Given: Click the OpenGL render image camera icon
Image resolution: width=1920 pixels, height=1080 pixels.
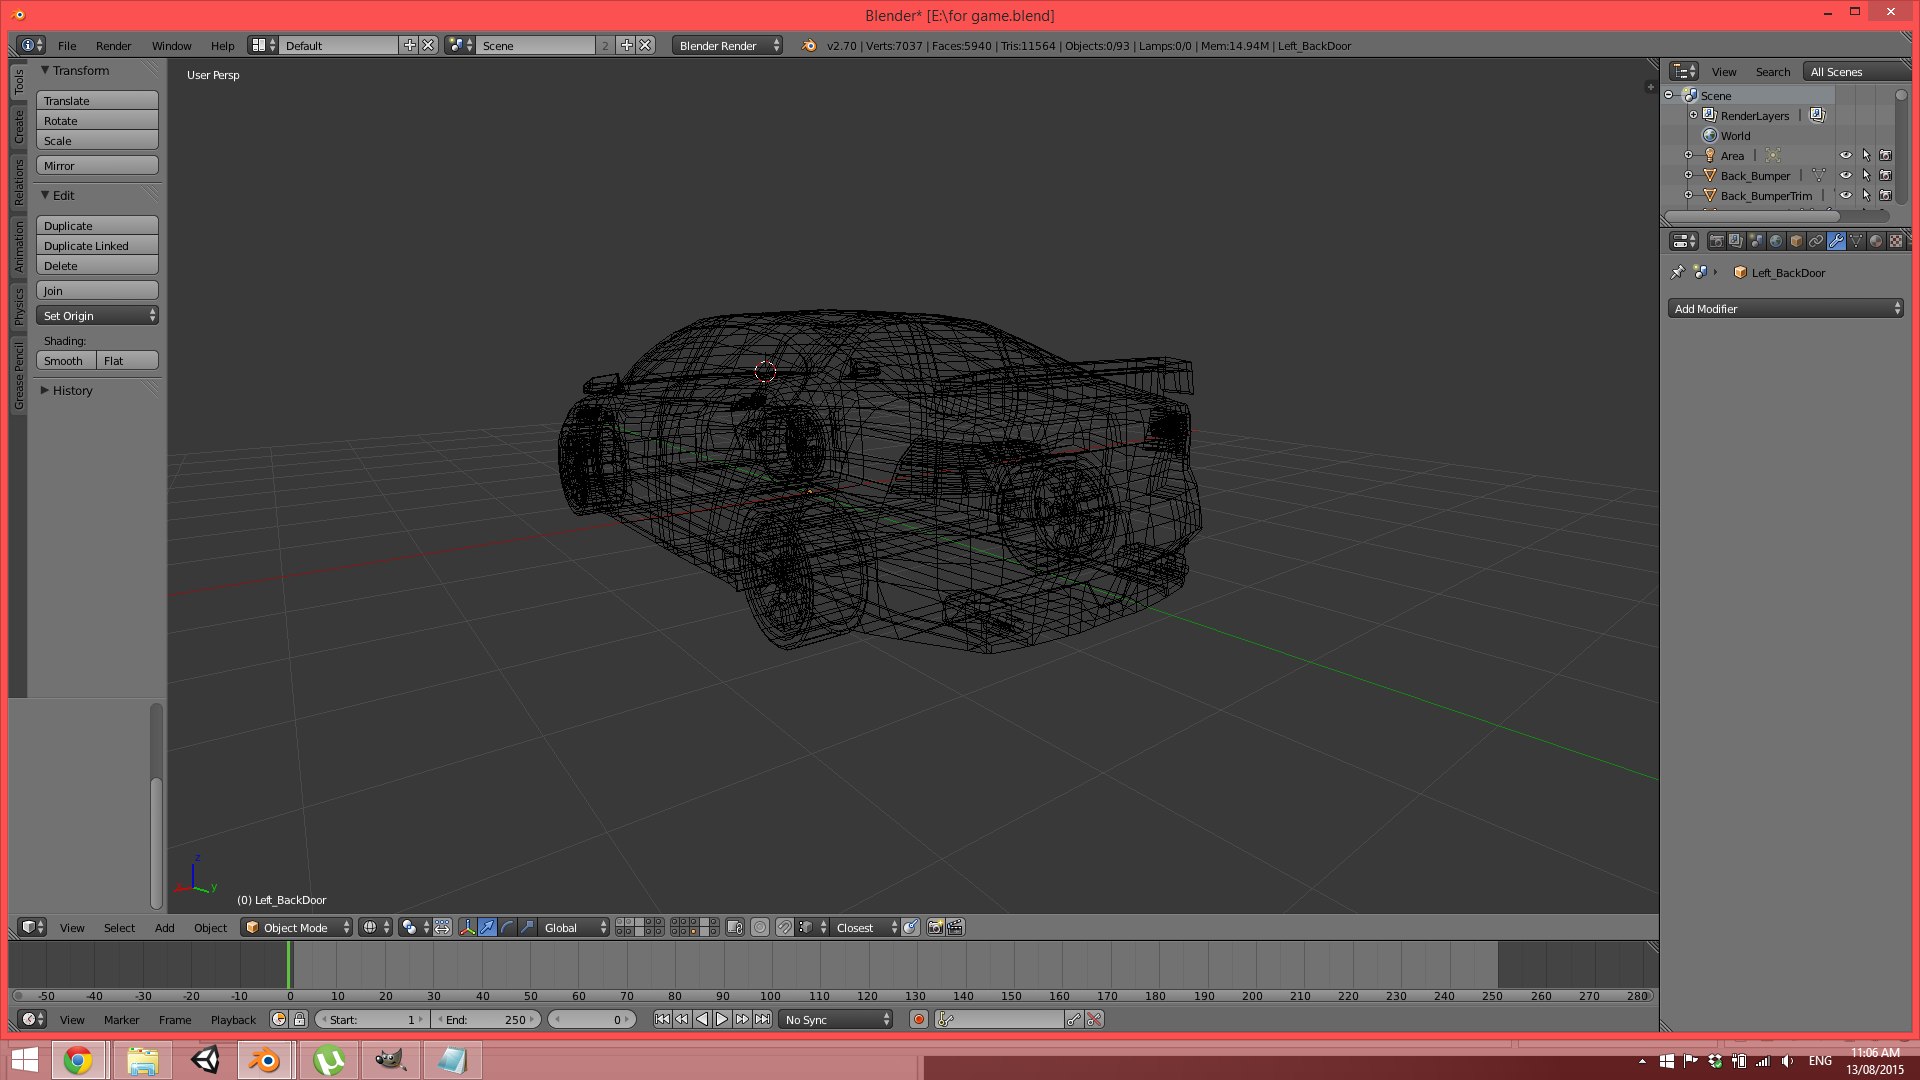Looking at the screenshot, I should pos(936,928).
